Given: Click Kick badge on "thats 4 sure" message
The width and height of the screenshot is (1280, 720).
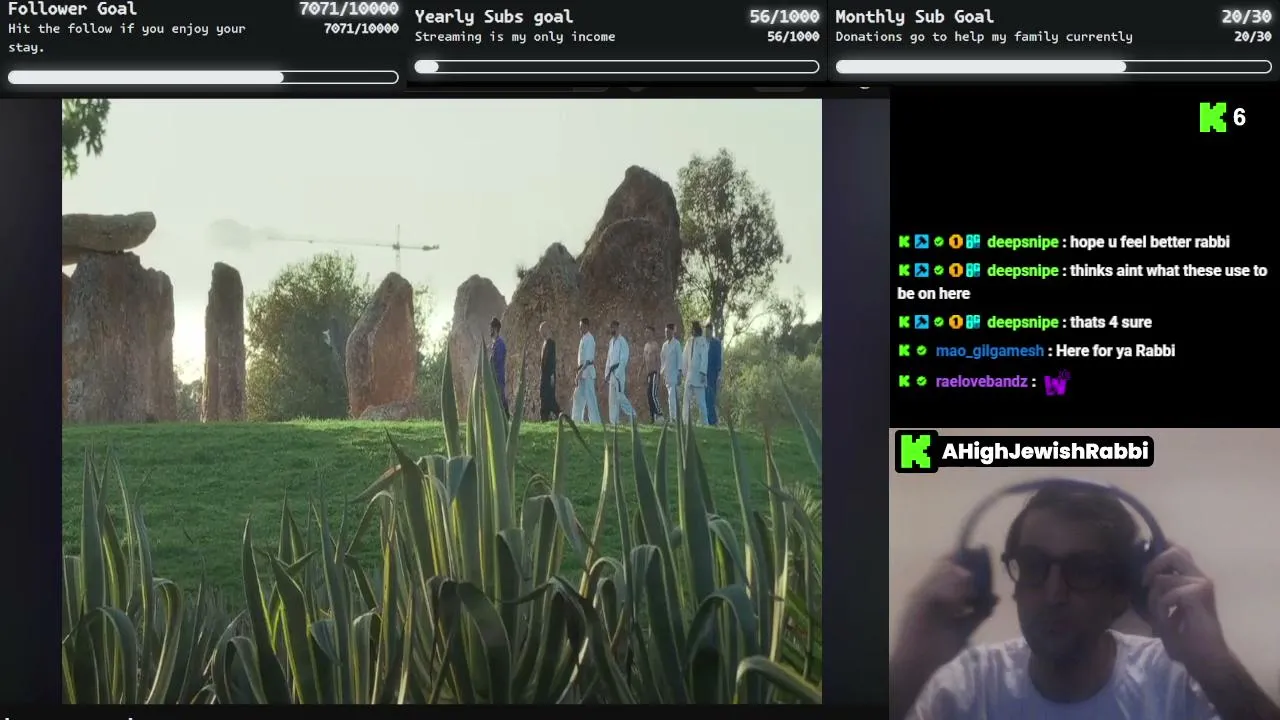Looking at the screenshot, I should tap(904, 322).
